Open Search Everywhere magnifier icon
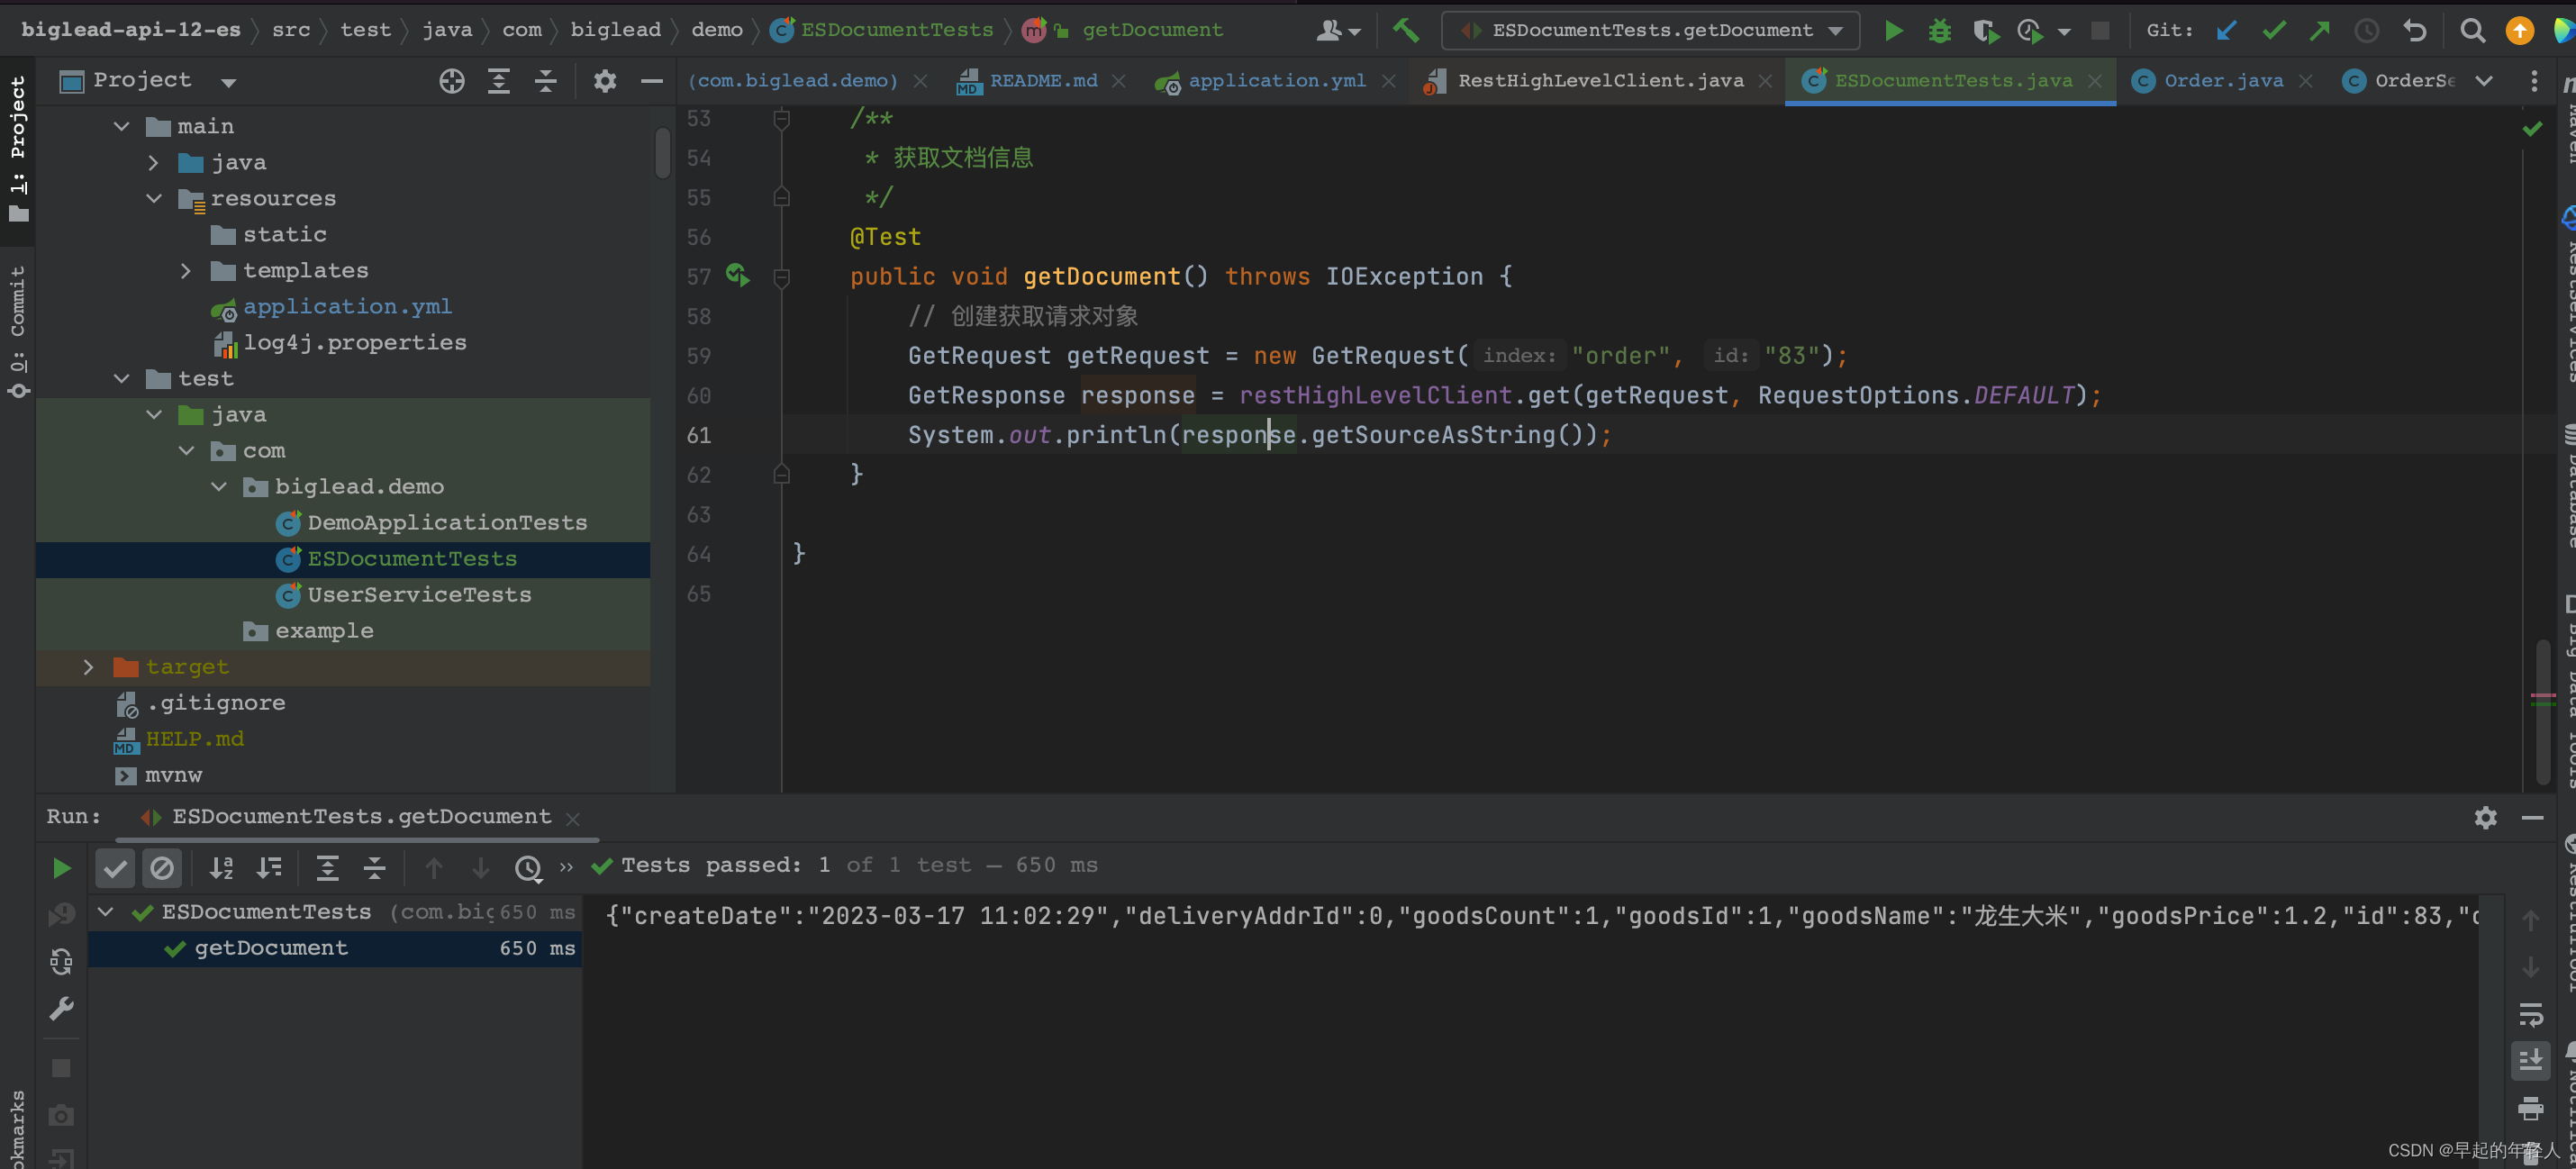Screen dimensions: 2576x1169 pos(2472,31)
